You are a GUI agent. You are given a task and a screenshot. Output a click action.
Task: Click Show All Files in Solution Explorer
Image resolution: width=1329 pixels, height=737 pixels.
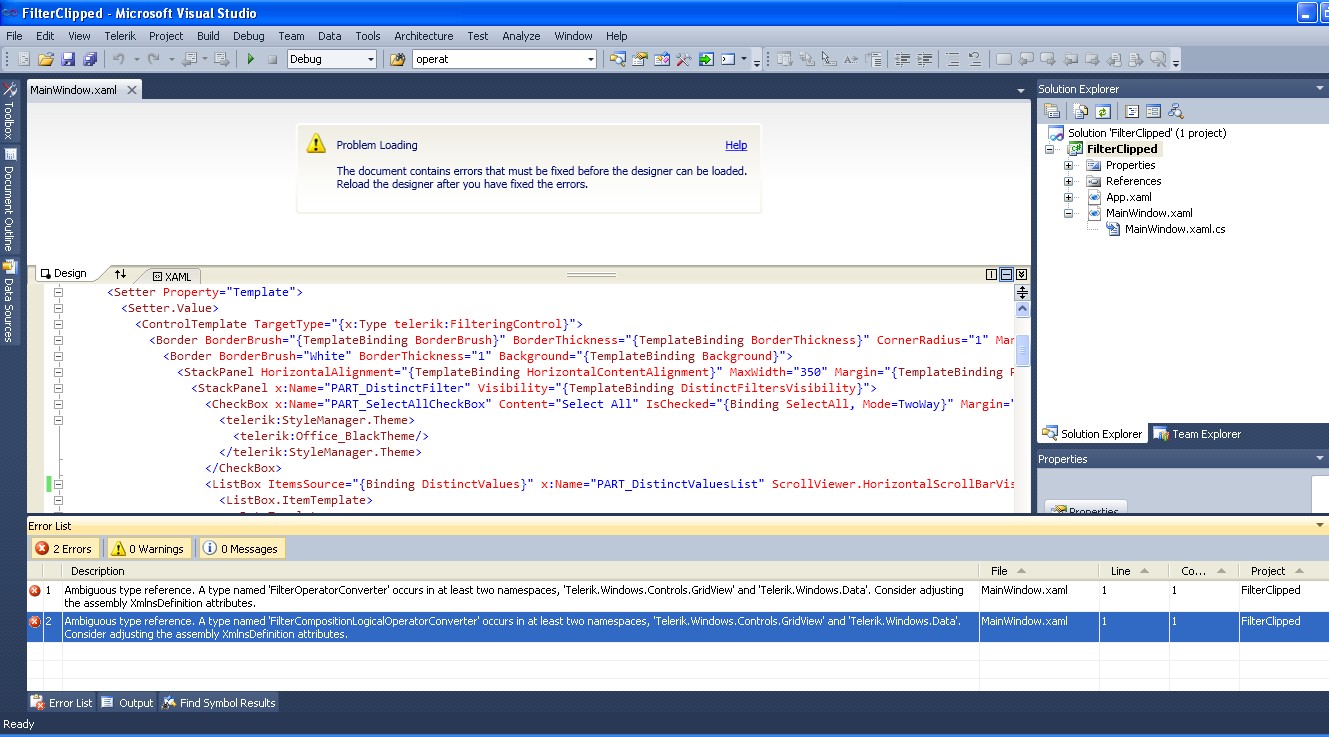1081,111
